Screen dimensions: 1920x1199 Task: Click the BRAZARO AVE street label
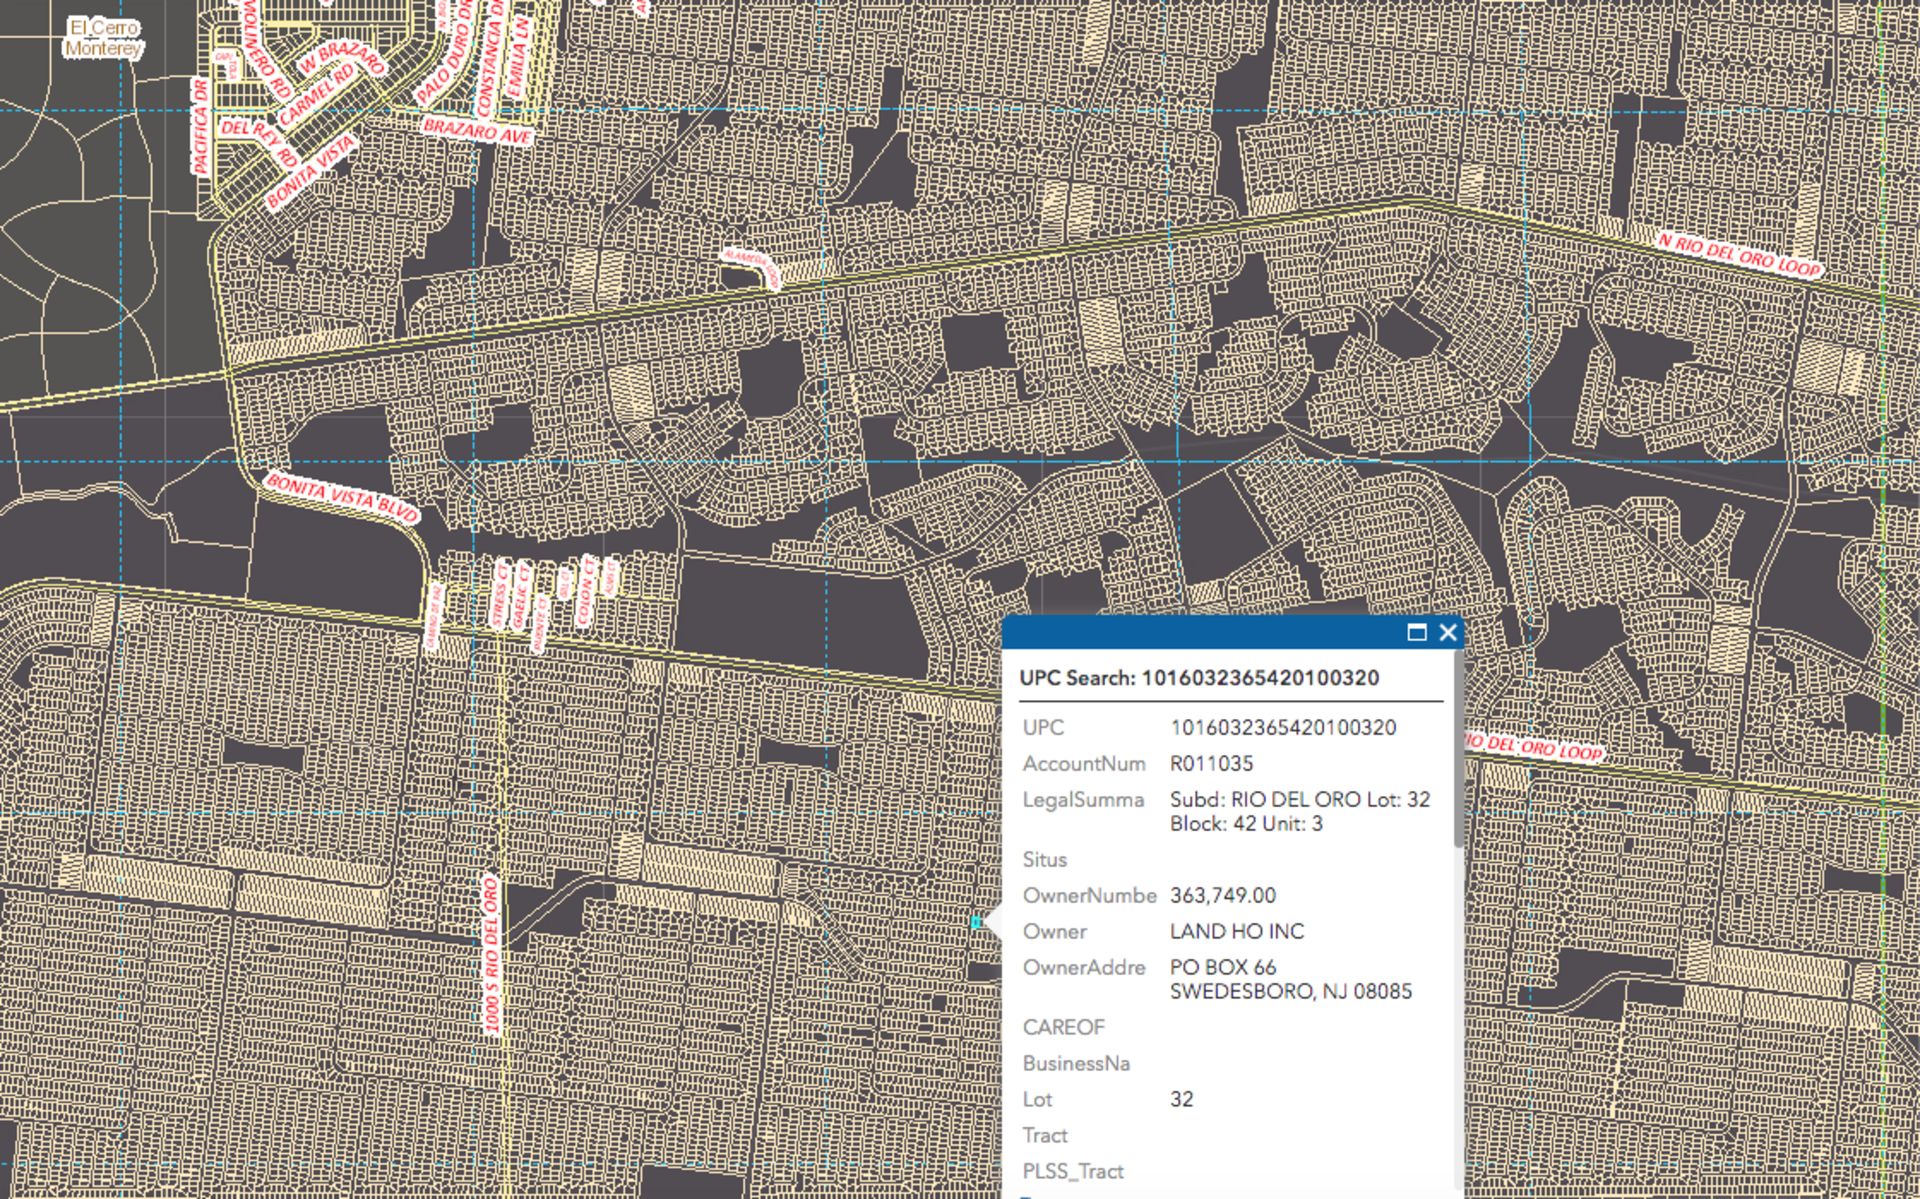[x=477, y=131]
